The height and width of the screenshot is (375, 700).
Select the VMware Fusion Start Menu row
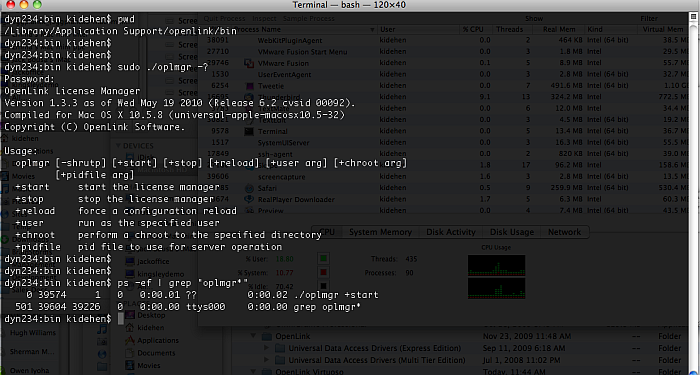pyautogui.click(x=442, y=52)
